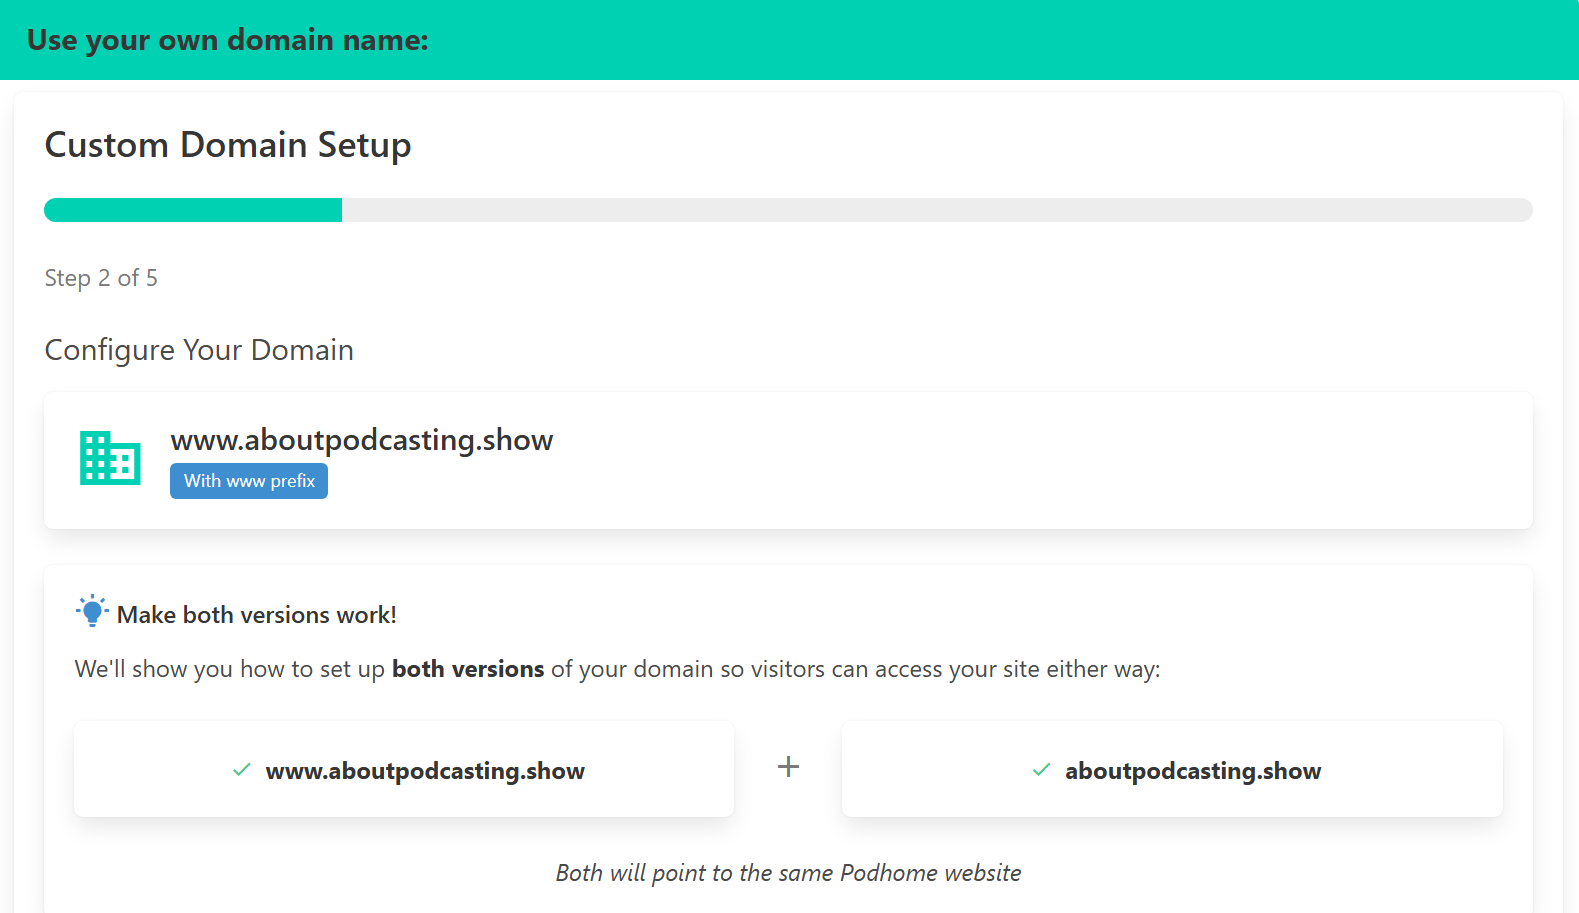Click the 'Configure Your Domain' heading
This screenshot has height=913, width=1579.
coord(199,350)
